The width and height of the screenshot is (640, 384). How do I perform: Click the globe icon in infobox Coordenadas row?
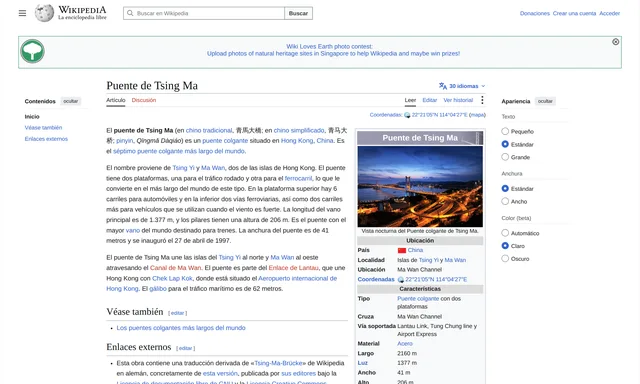[x=400, y=280]
